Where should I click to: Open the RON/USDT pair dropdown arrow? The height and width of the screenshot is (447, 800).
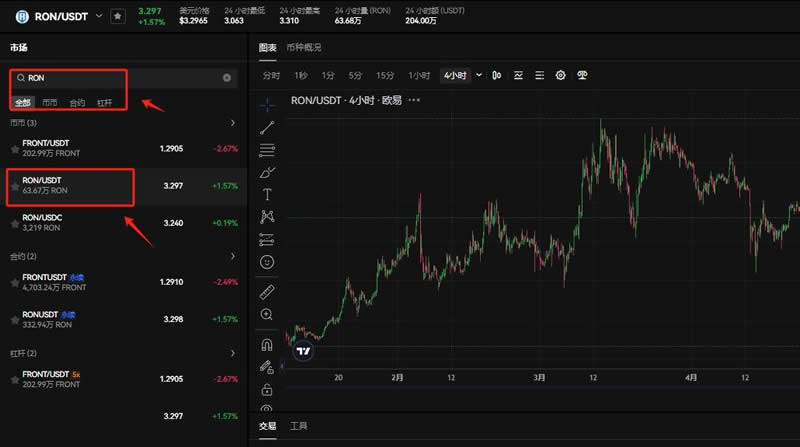coord(98,16)
